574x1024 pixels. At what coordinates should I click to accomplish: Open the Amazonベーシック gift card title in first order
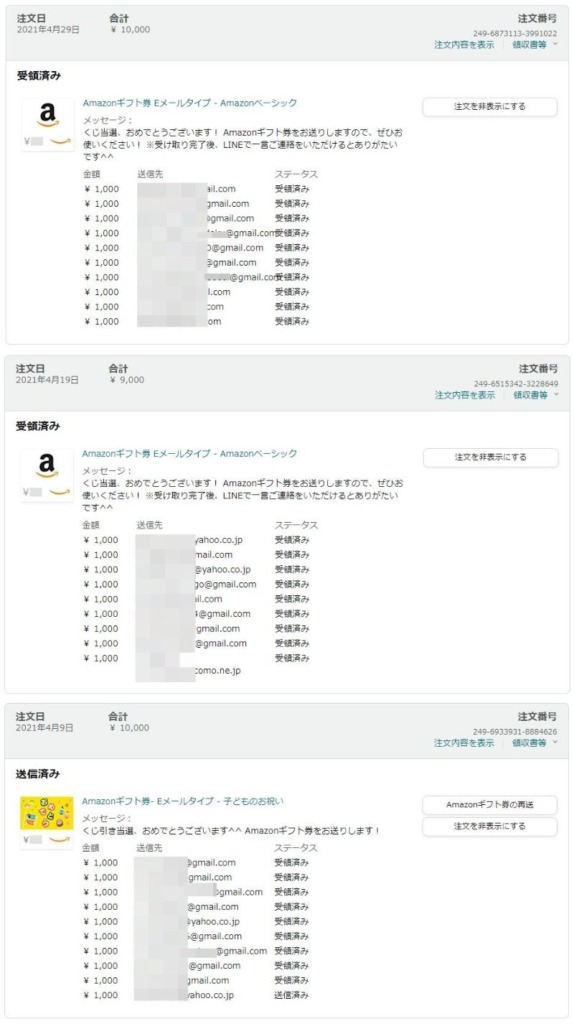190,103
